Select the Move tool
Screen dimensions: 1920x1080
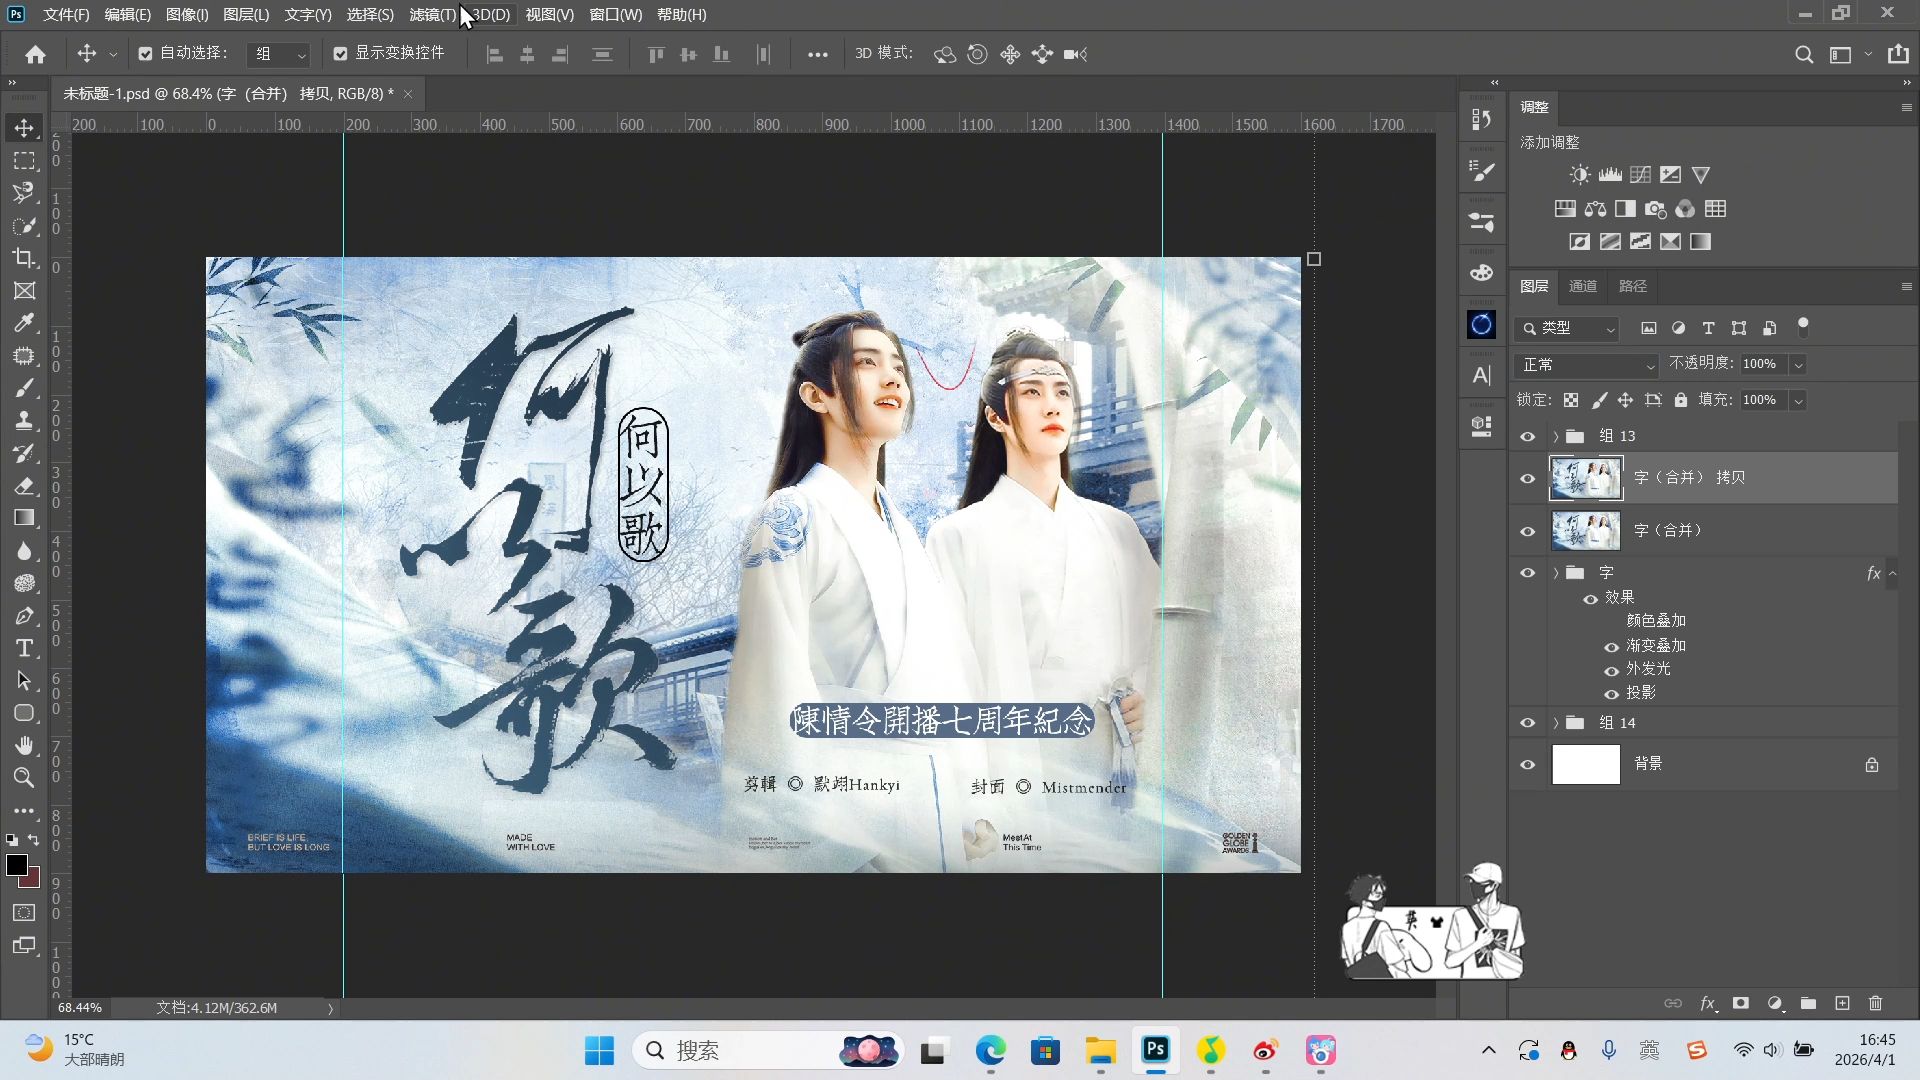tap(24, 128)
